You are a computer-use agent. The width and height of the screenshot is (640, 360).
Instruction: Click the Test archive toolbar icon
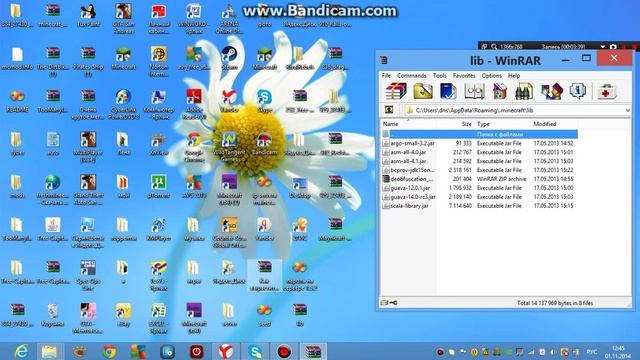[448, 91]
